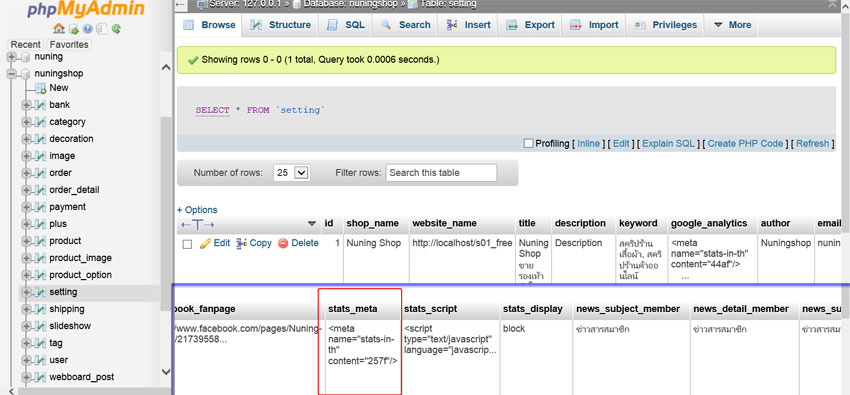Screen dimensions: 850x395
Task: Click the red Delete icon in row 1
Action: 282,243
